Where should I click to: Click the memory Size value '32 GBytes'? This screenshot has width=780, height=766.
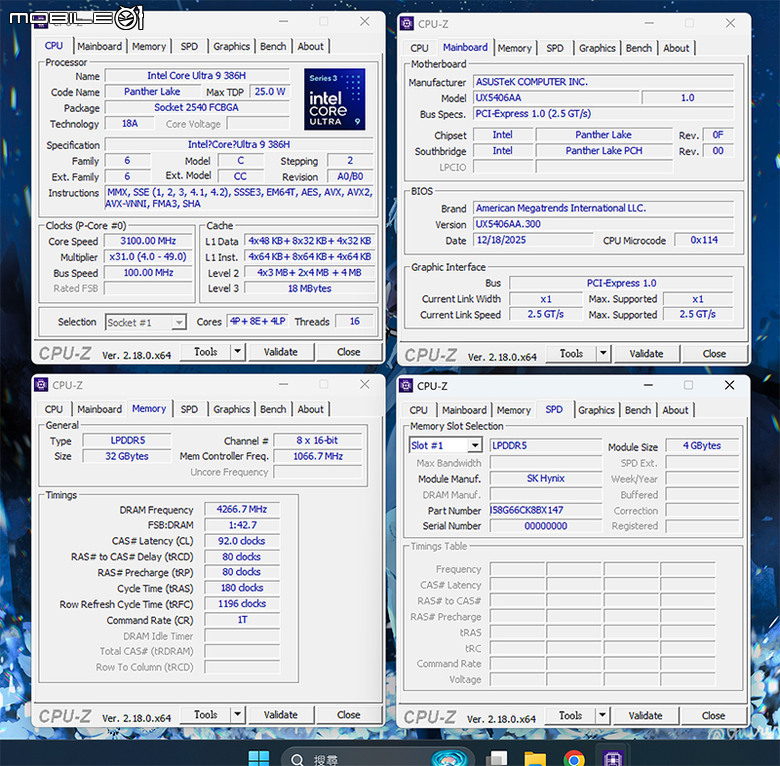pos(127,456)
